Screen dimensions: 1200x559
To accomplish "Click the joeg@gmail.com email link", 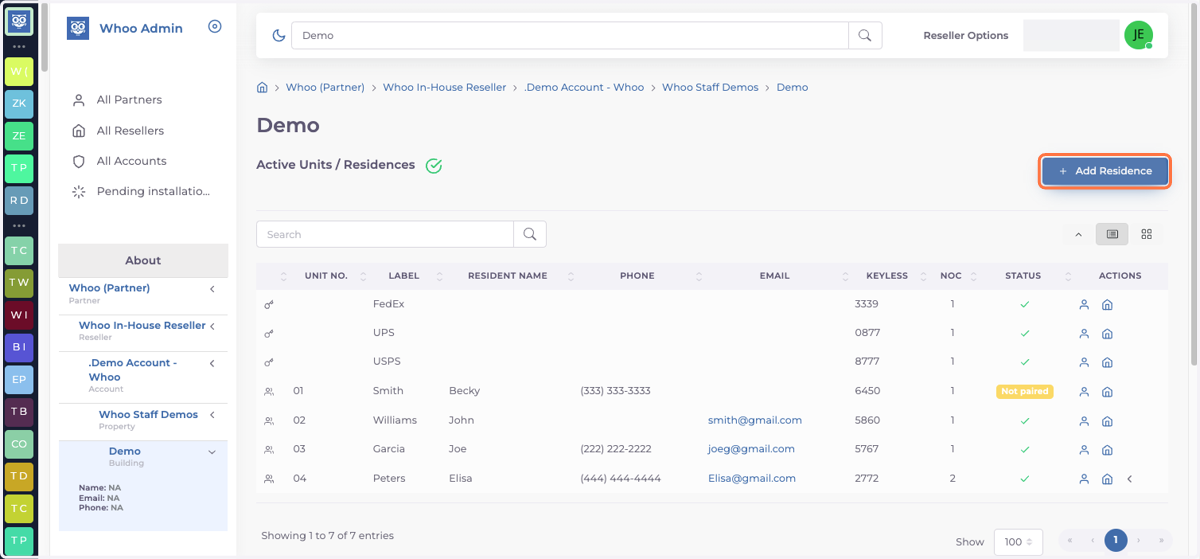I will pyautogui.click(x=751, y=449).
